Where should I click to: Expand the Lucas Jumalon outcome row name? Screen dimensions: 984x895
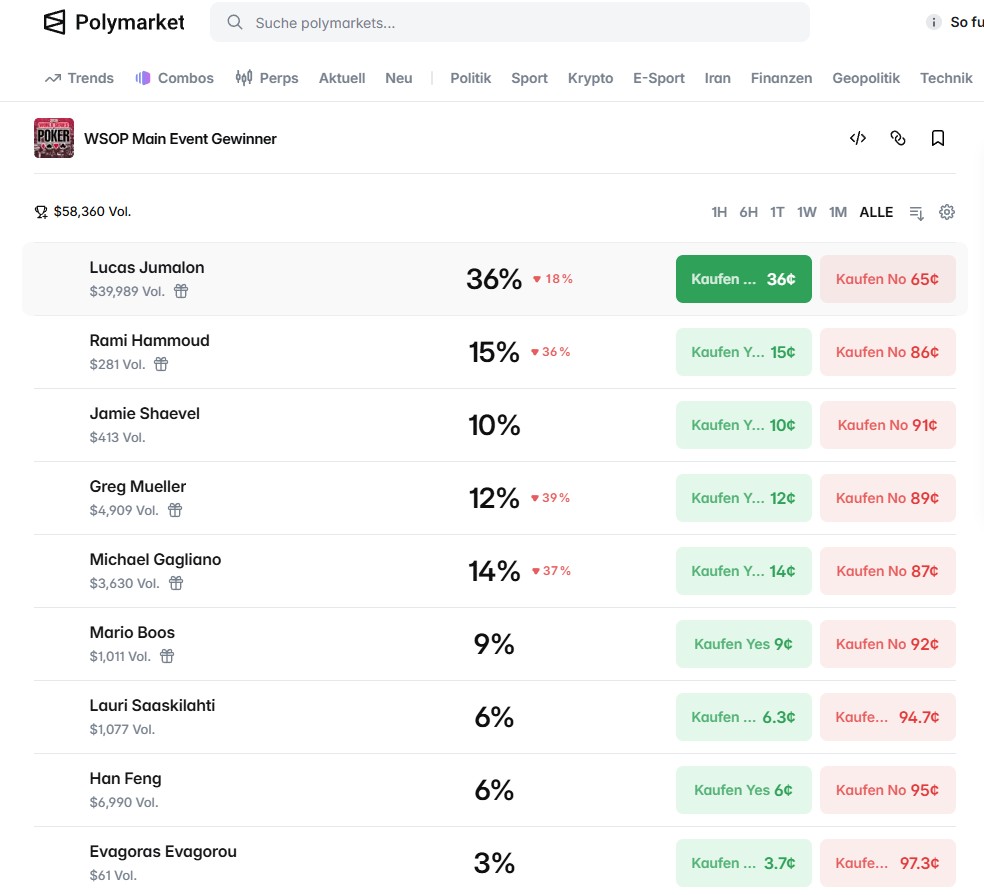coord(147,267)
